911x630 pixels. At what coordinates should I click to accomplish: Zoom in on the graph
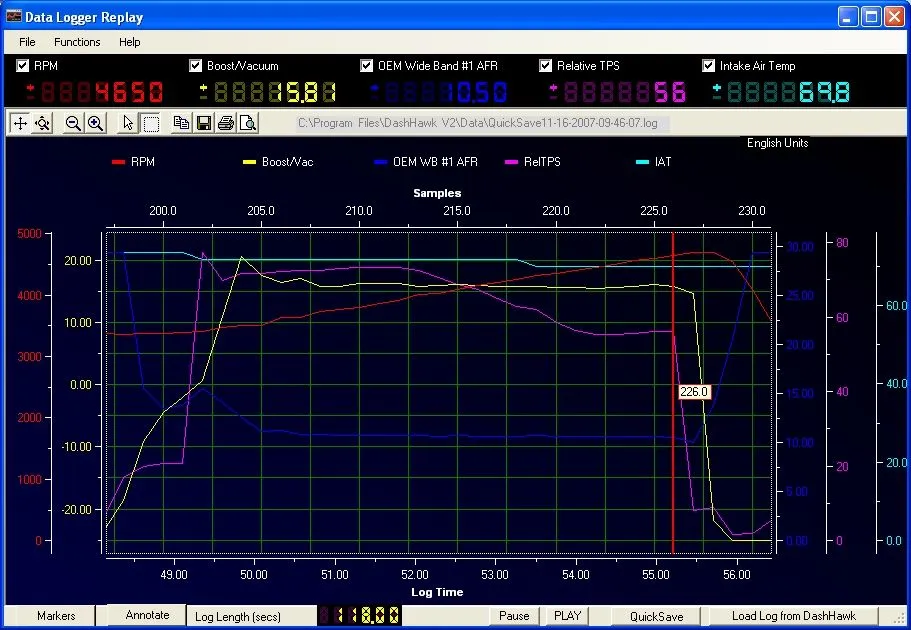click(x=95, y=123)
